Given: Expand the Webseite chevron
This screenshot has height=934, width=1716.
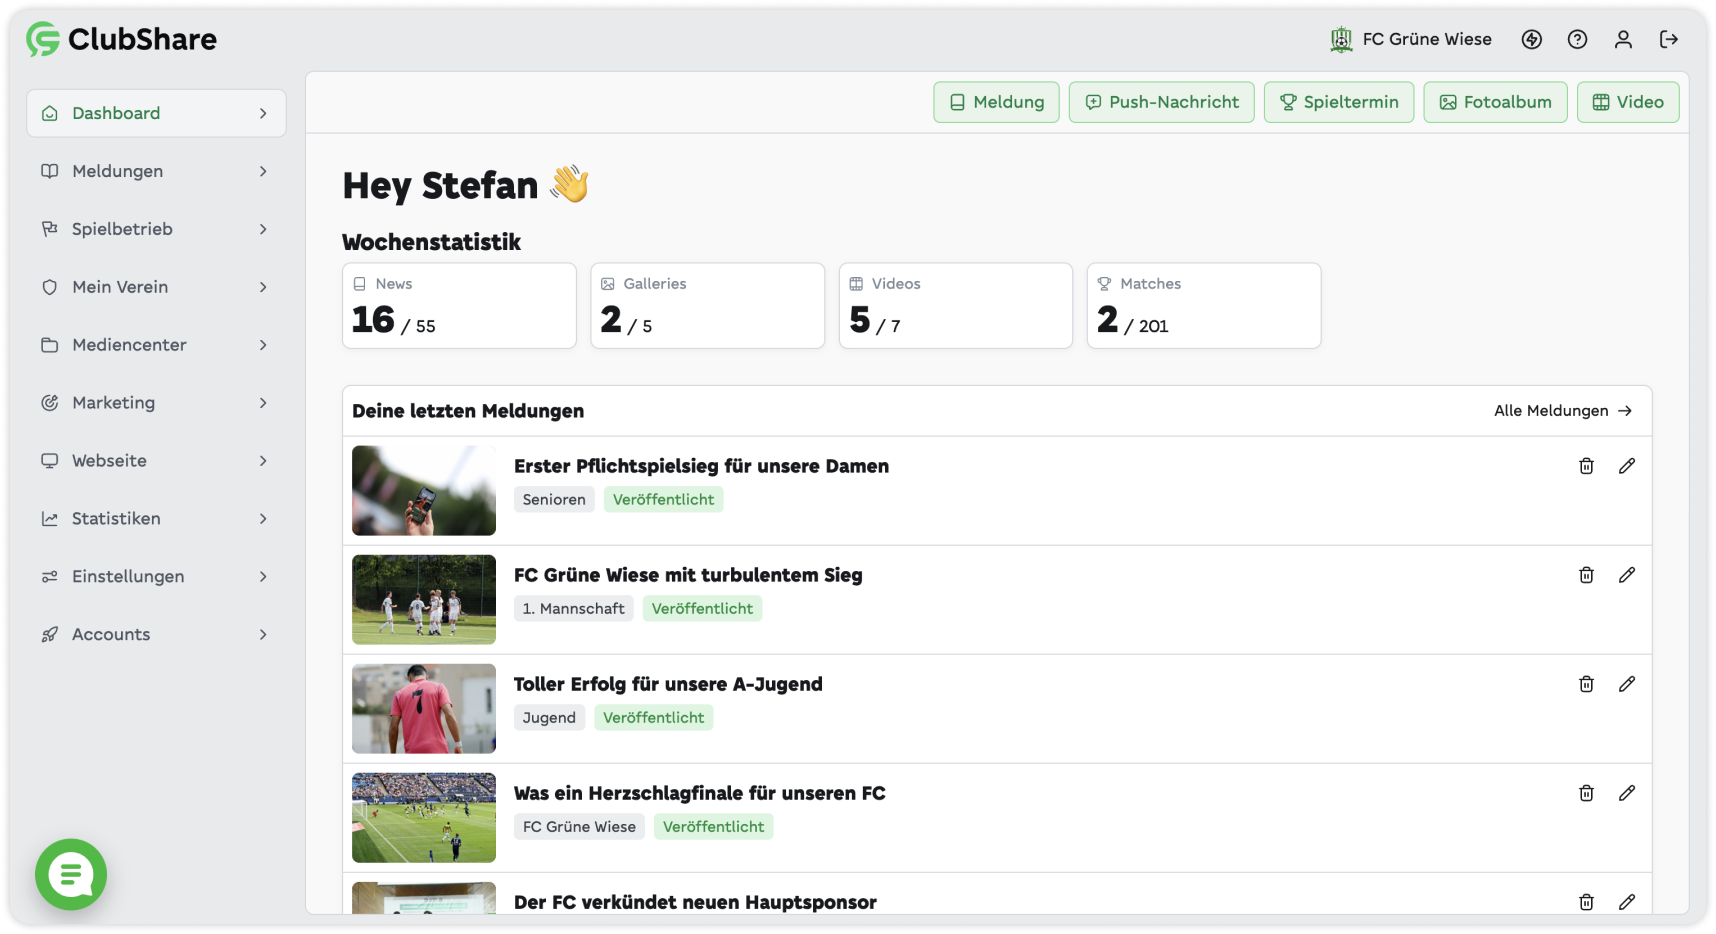Looking at the screenshot, I should tap(263, 461).
